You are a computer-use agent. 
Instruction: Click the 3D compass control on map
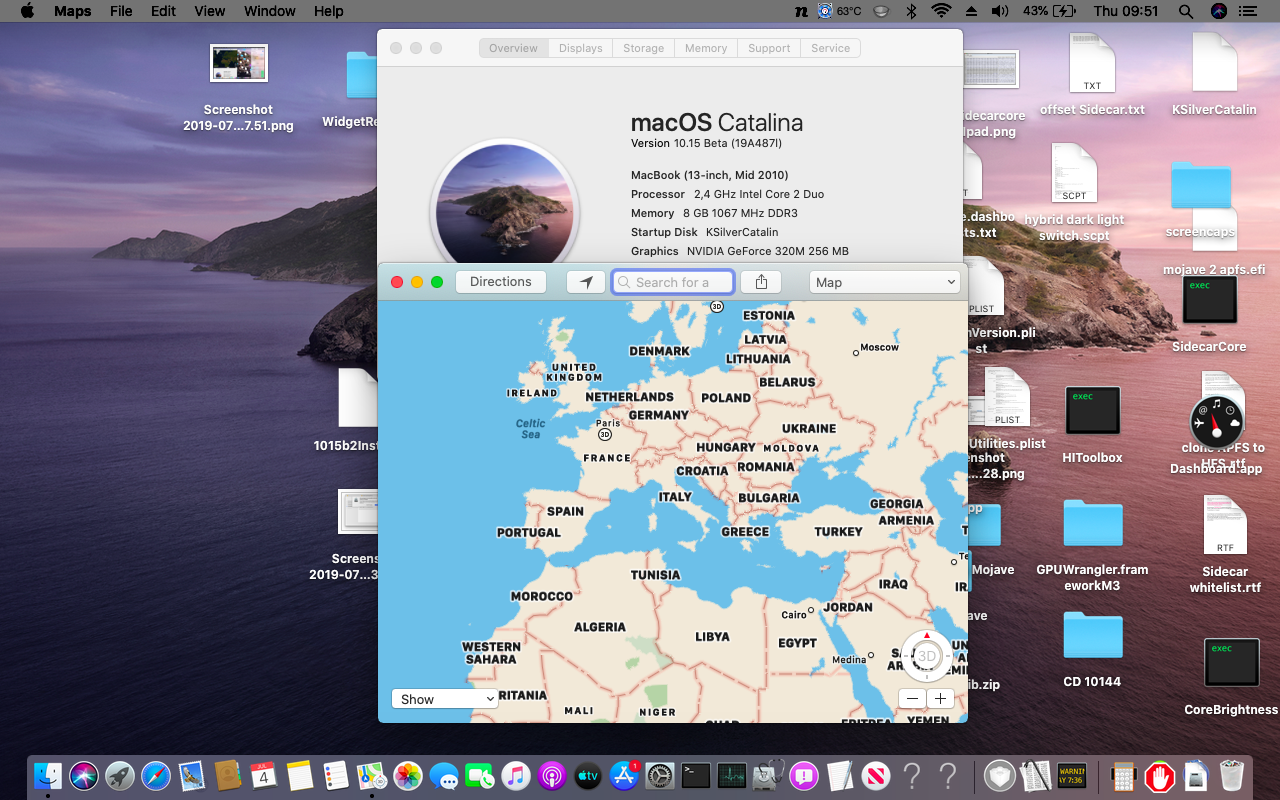pyautogui.click(x=927, y=655)
